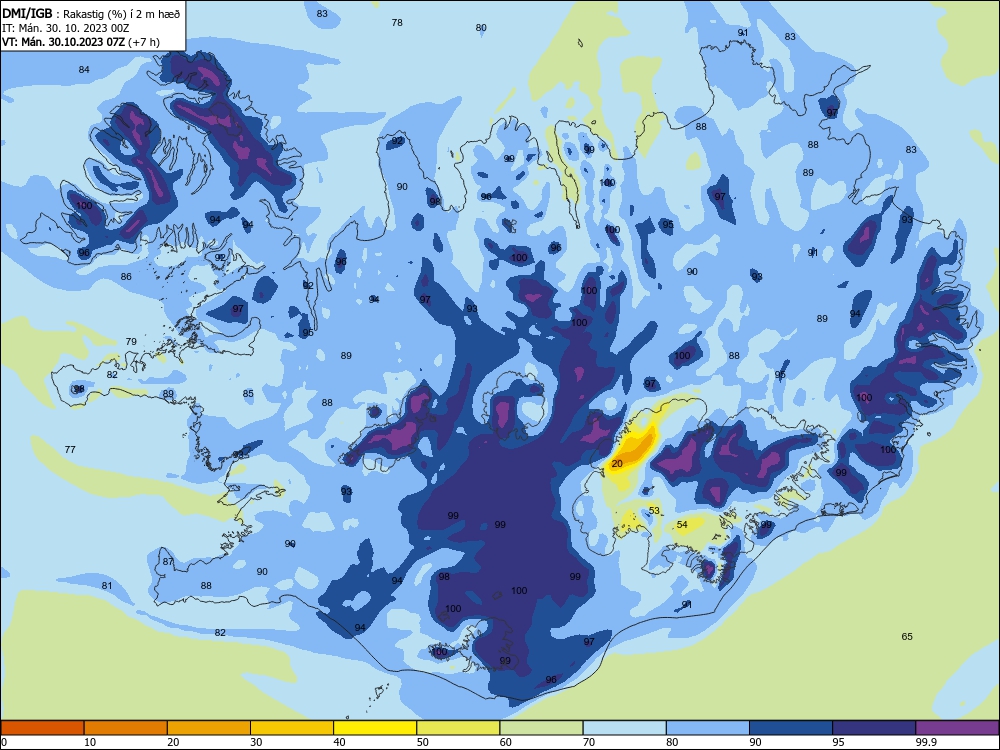Click the 80–90 medium blue legend swatch
This screenshot has width=1000, height=750.
[708, 728]
